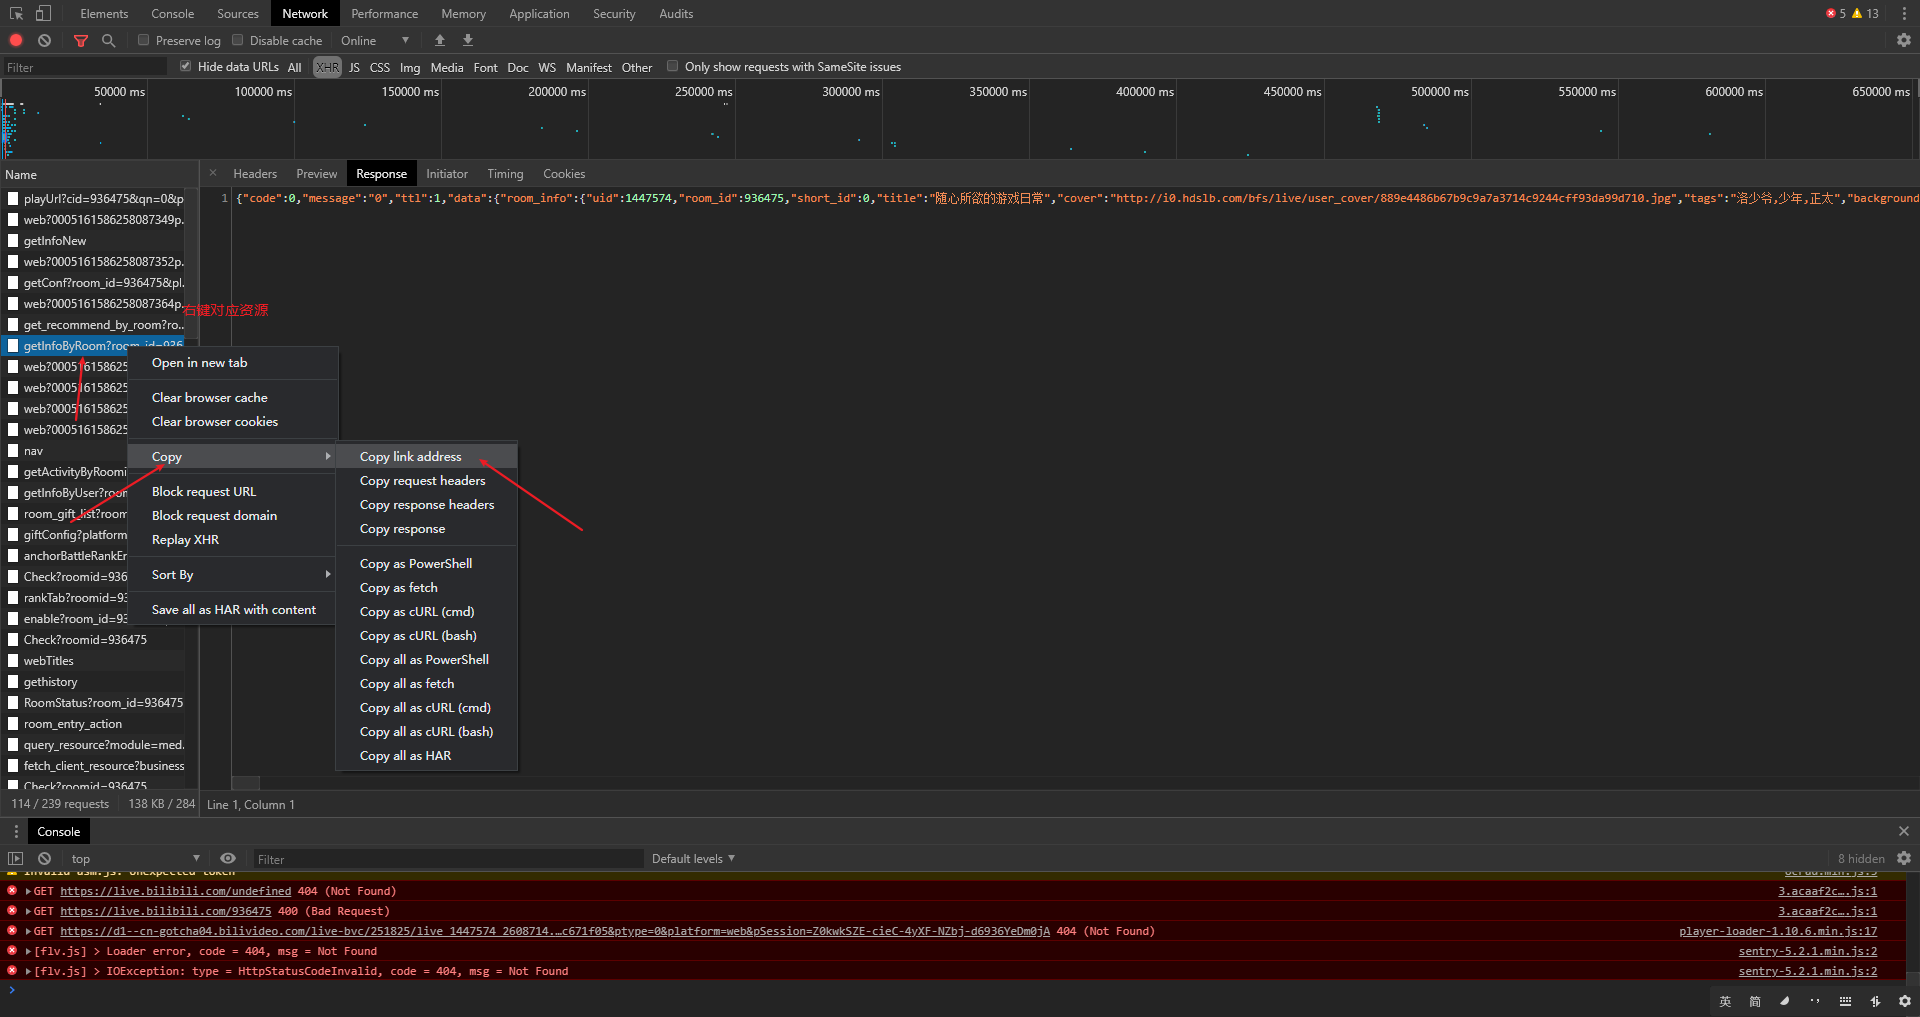Screen dimensions: 1920x1017
Task: Switch to the Headers tab
Action: pos(255,173)
